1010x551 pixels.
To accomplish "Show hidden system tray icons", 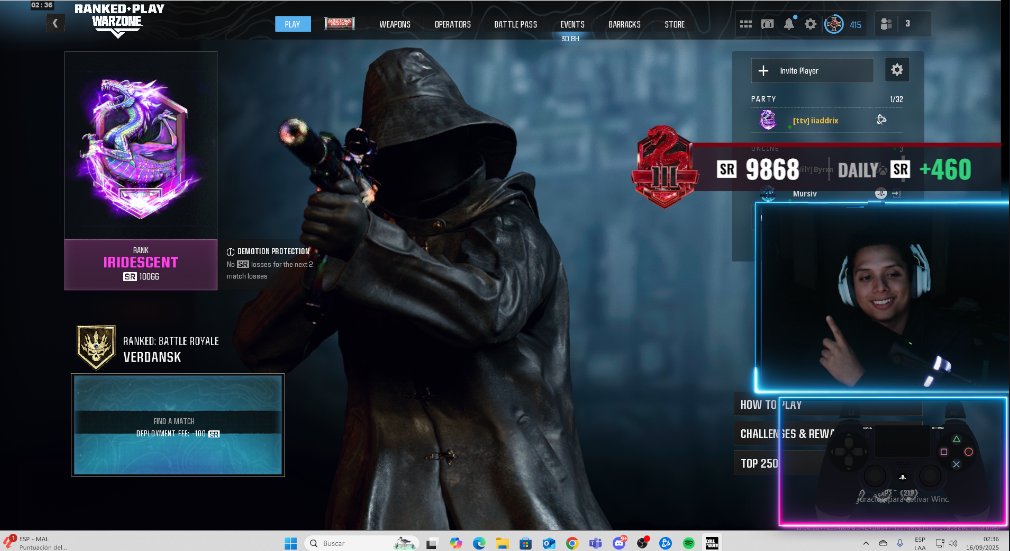I will click(866, 543).
